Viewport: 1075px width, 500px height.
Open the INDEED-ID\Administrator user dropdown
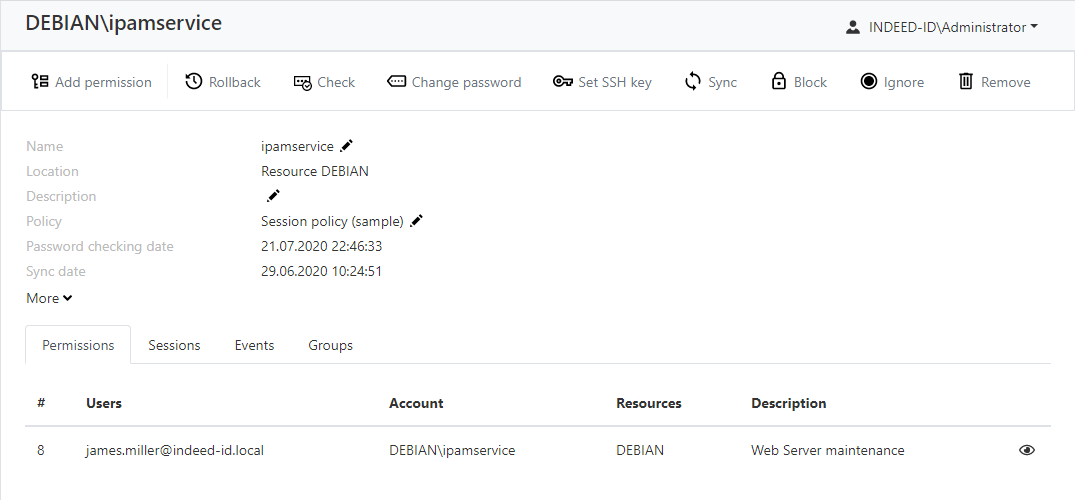click(941, 27)
